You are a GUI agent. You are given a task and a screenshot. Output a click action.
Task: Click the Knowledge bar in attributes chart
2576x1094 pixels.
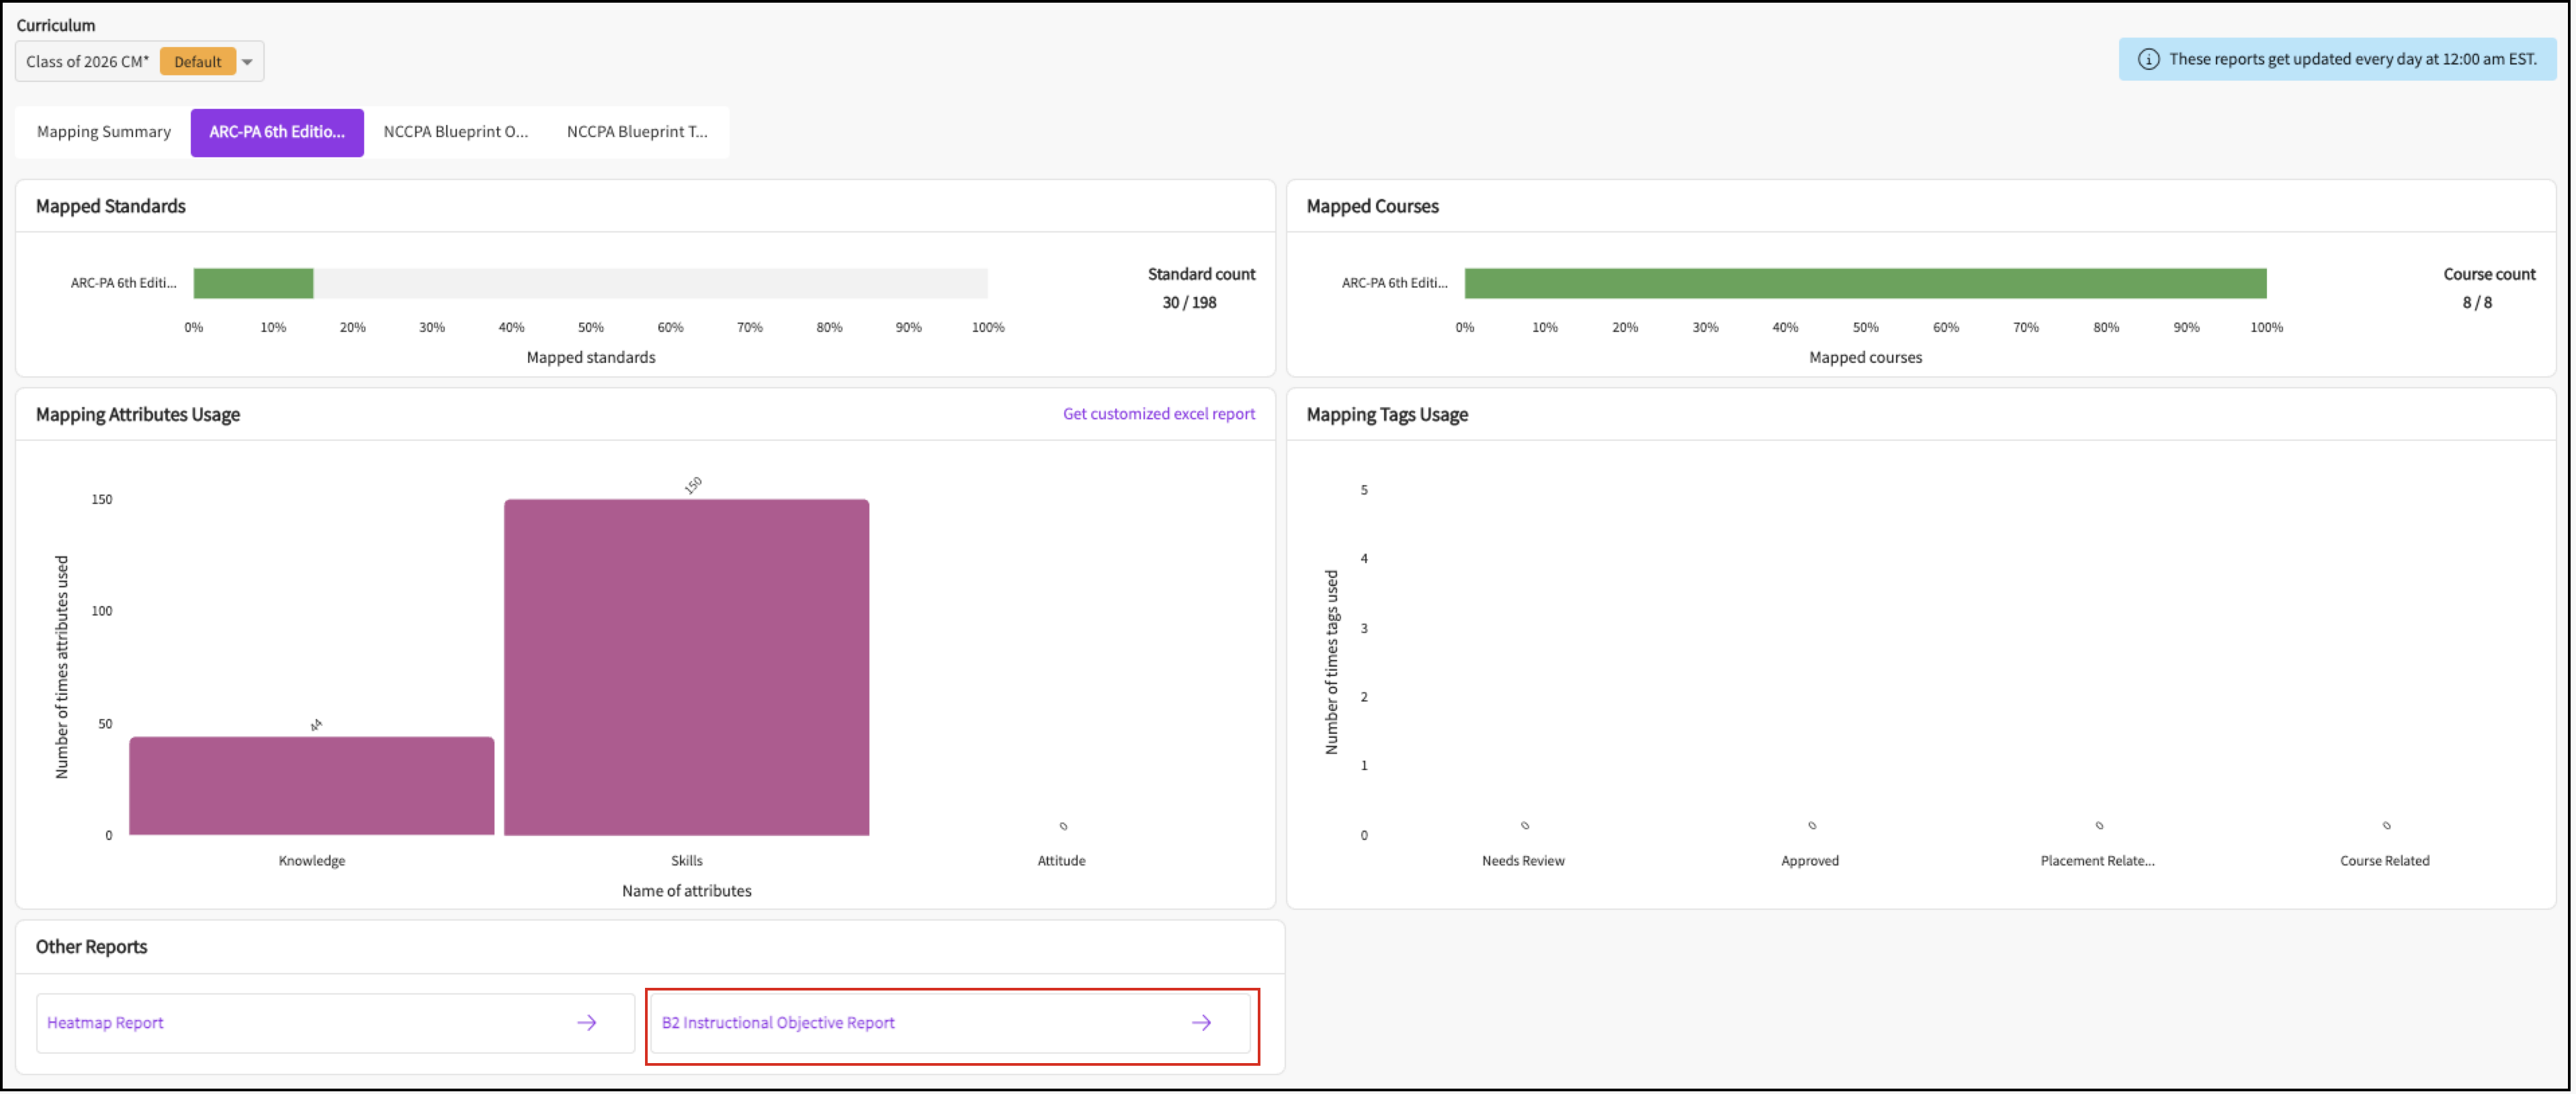pos(311,786)
